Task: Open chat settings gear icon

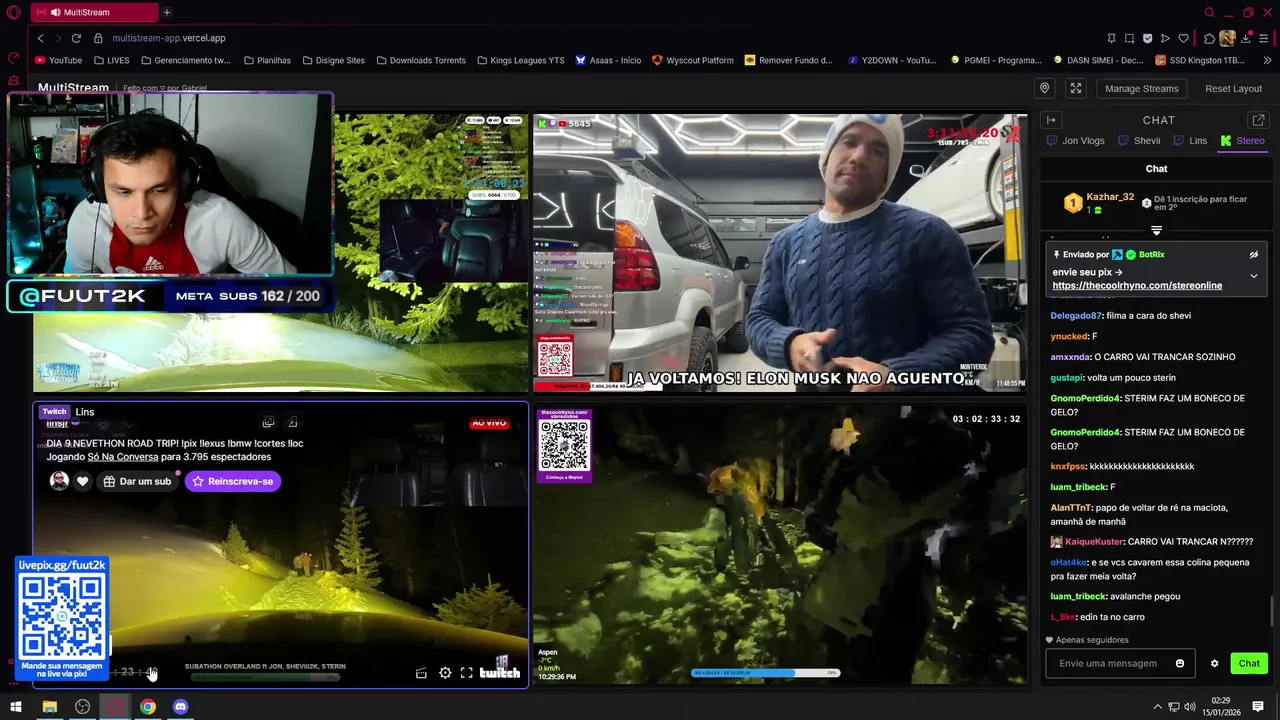Action: [x=1215, y=663]
